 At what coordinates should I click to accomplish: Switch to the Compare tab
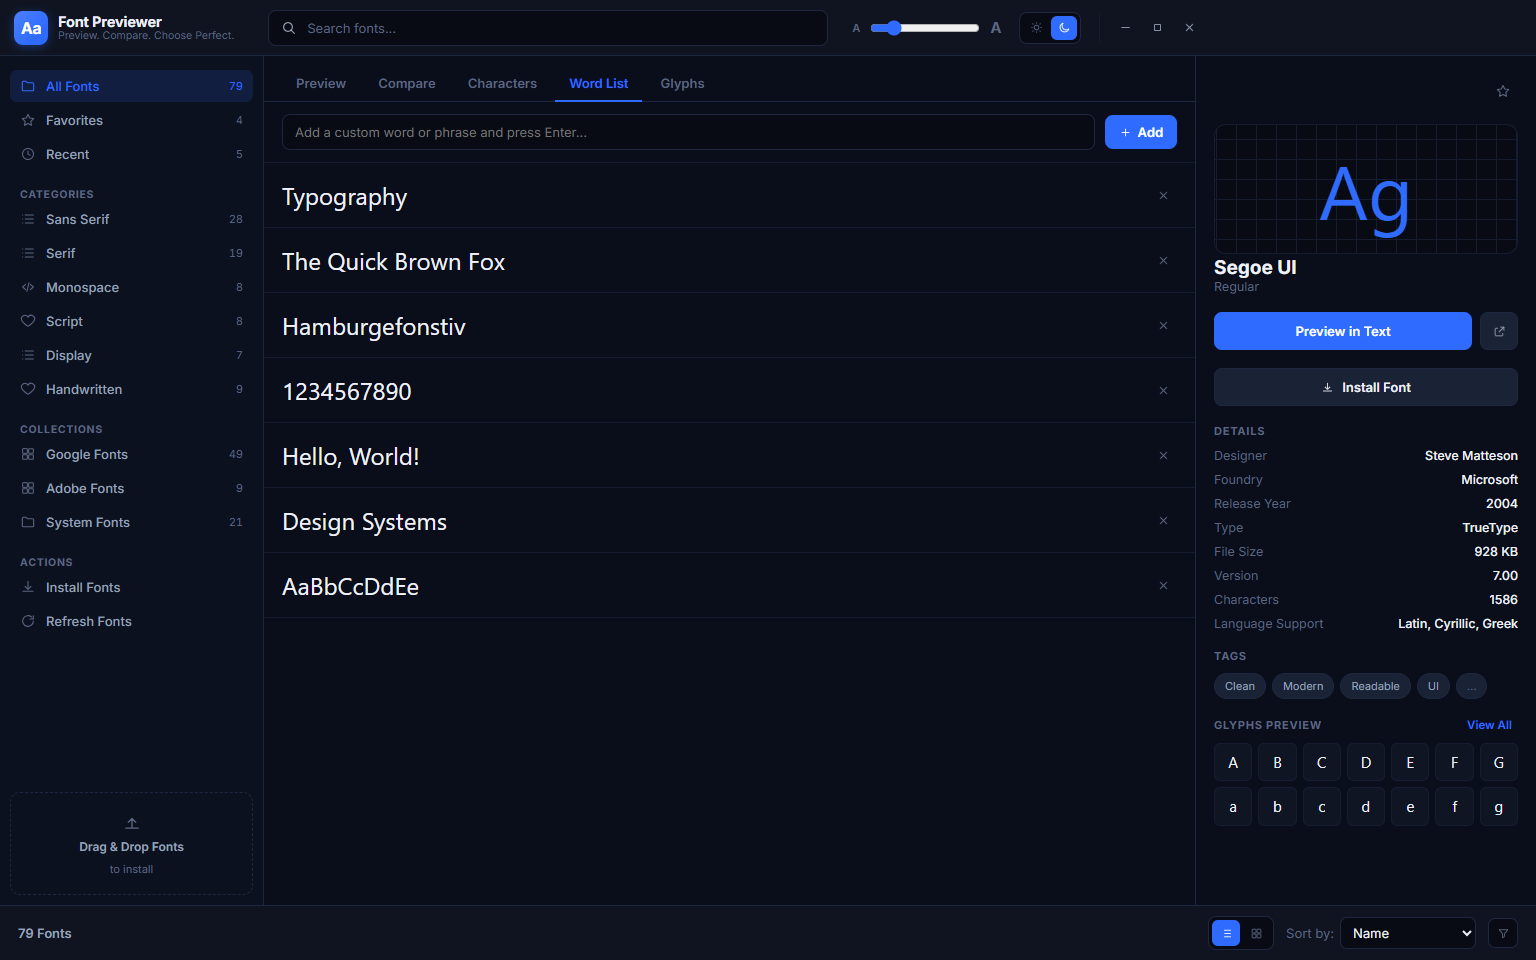click(x=407, y=83)
